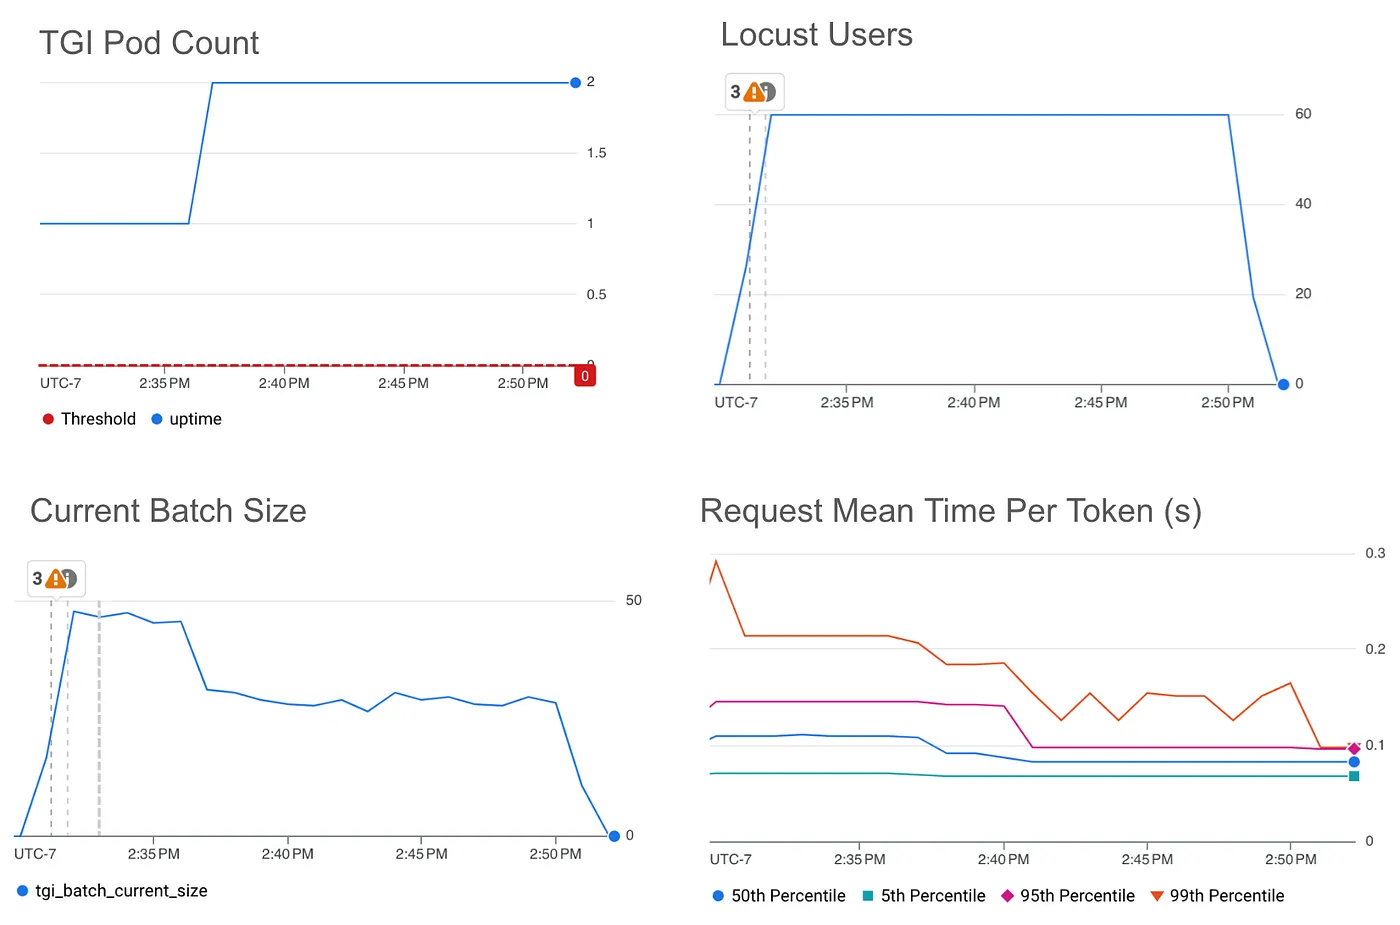Toggle the 95th Percentile legend item

point(1068,896)
